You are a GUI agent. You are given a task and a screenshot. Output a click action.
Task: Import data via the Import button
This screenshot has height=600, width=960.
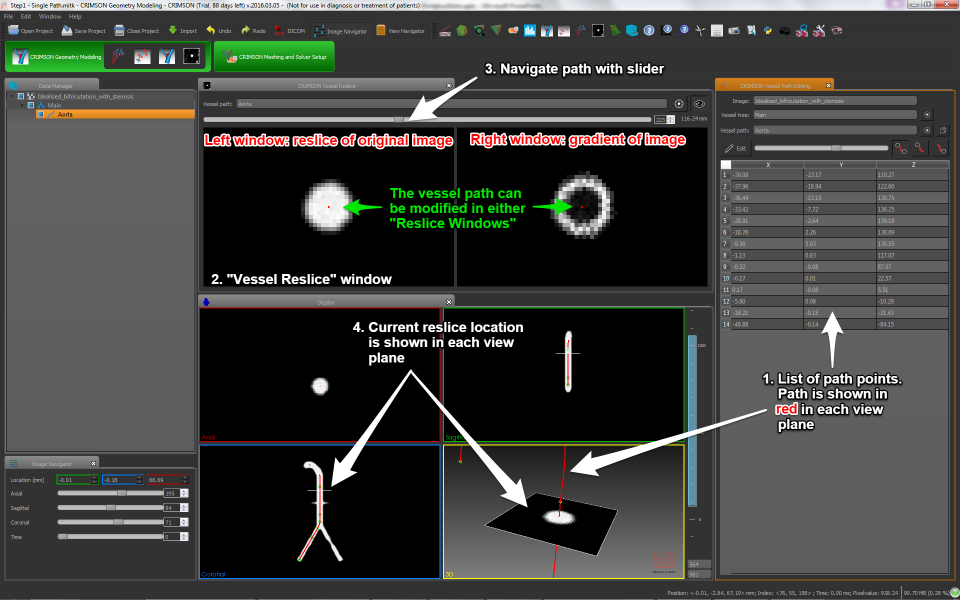point(182,31)
